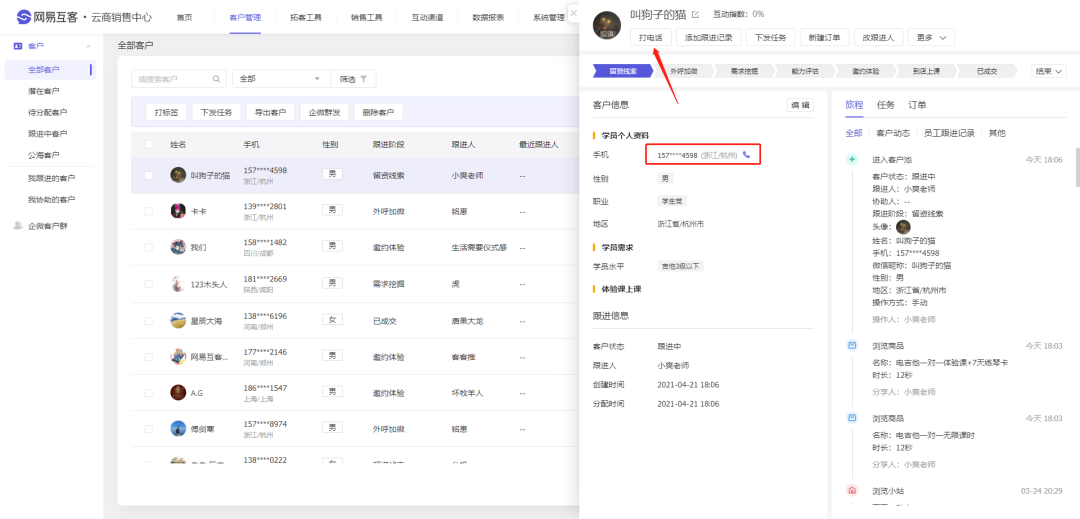Click the customer avatar in the detail header
Screen dimensions: 1080x519
(x=607, y=26)
